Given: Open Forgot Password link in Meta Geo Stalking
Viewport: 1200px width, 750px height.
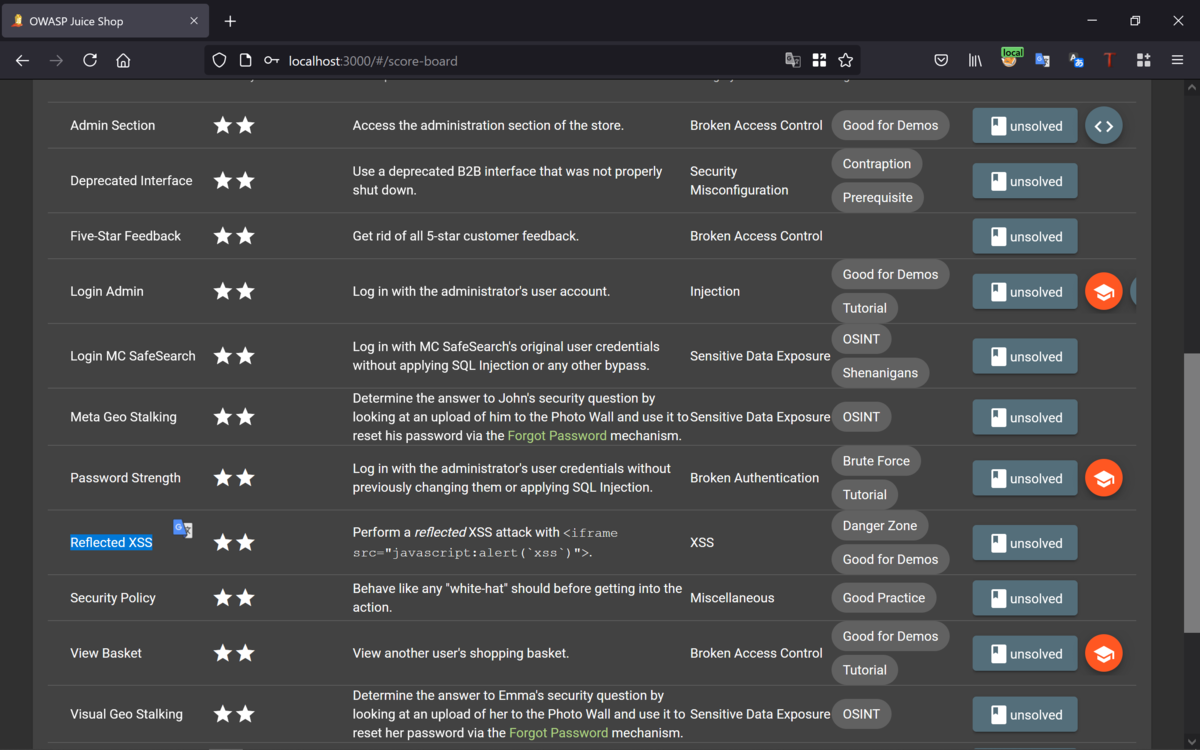Looking at the screenshot, I should point(557,436).
